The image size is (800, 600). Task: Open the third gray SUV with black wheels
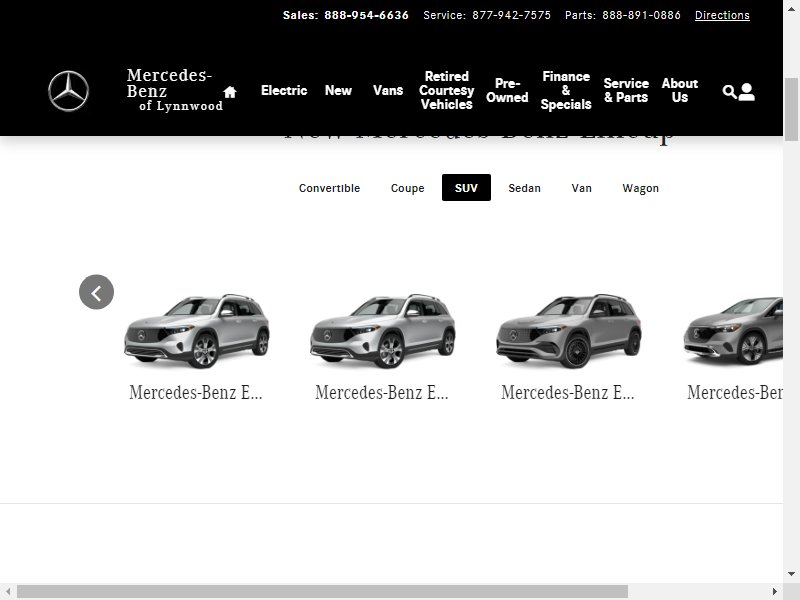point(568,331)
